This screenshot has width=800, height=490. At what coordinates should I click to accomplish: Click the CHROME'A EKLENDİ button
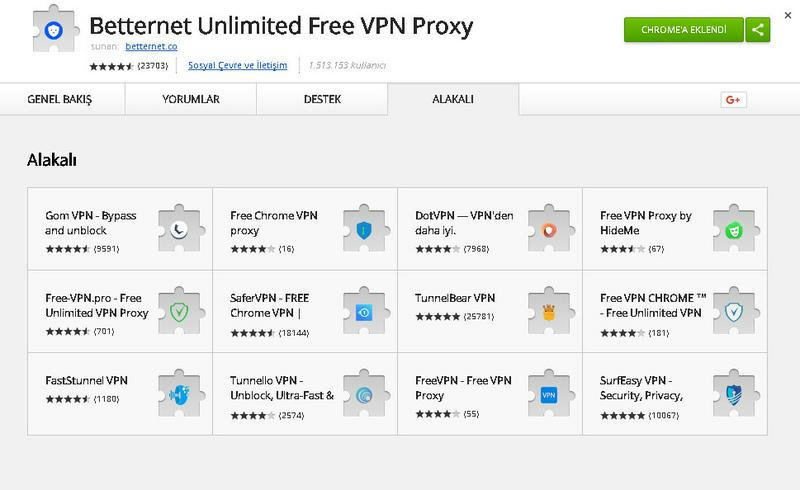pos(684,30)
